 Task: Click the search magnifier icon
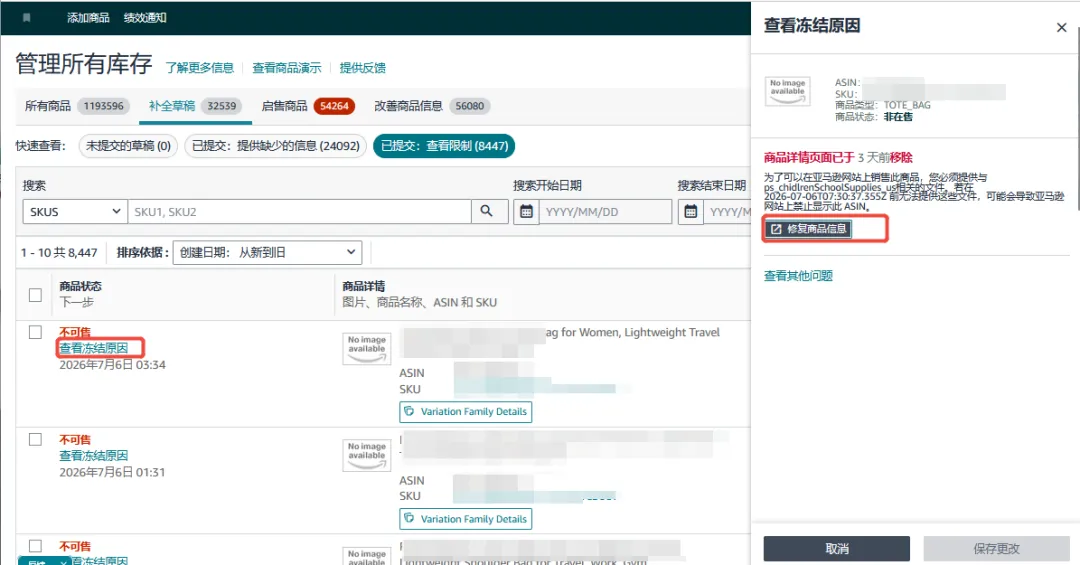pos(486,212)
